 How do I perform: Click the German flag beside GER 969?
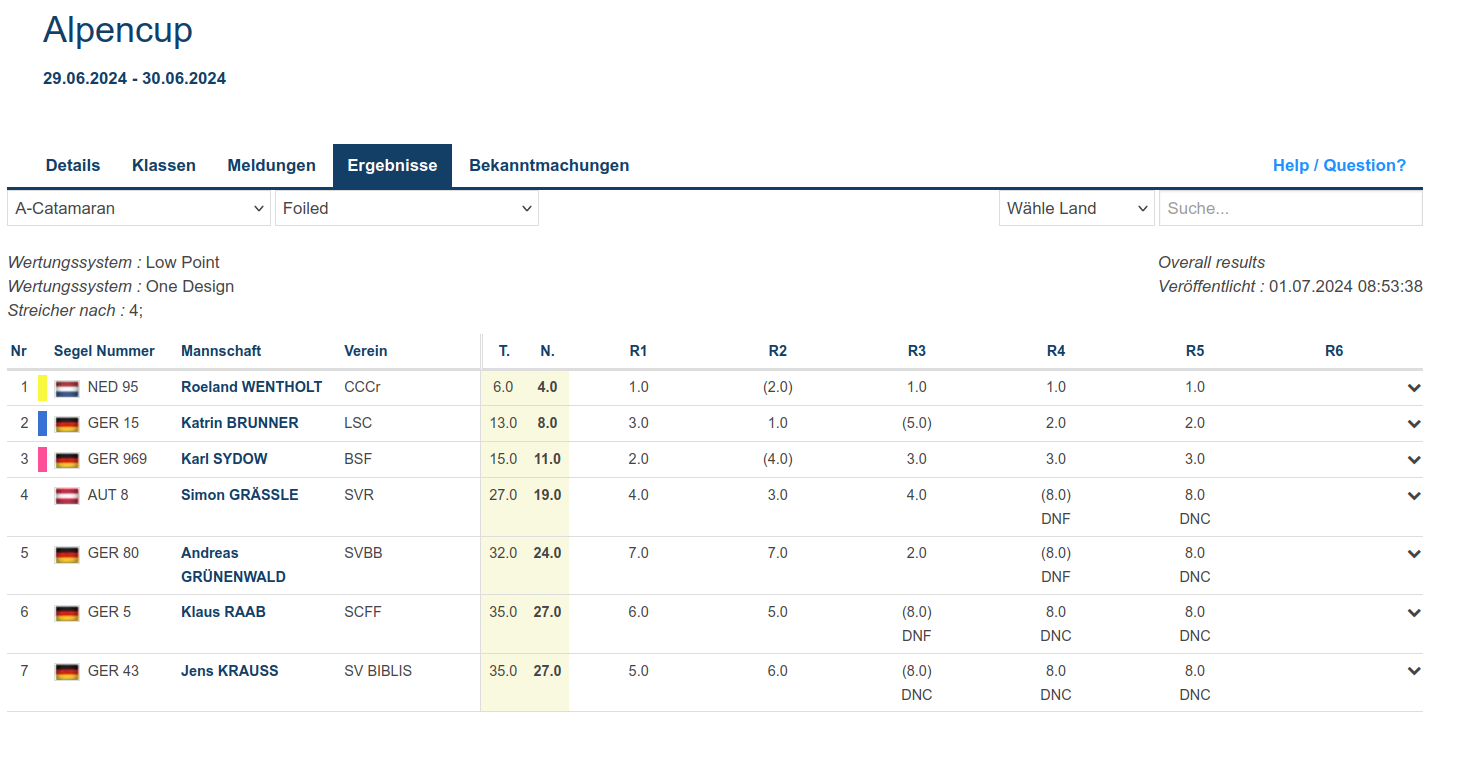67,460
